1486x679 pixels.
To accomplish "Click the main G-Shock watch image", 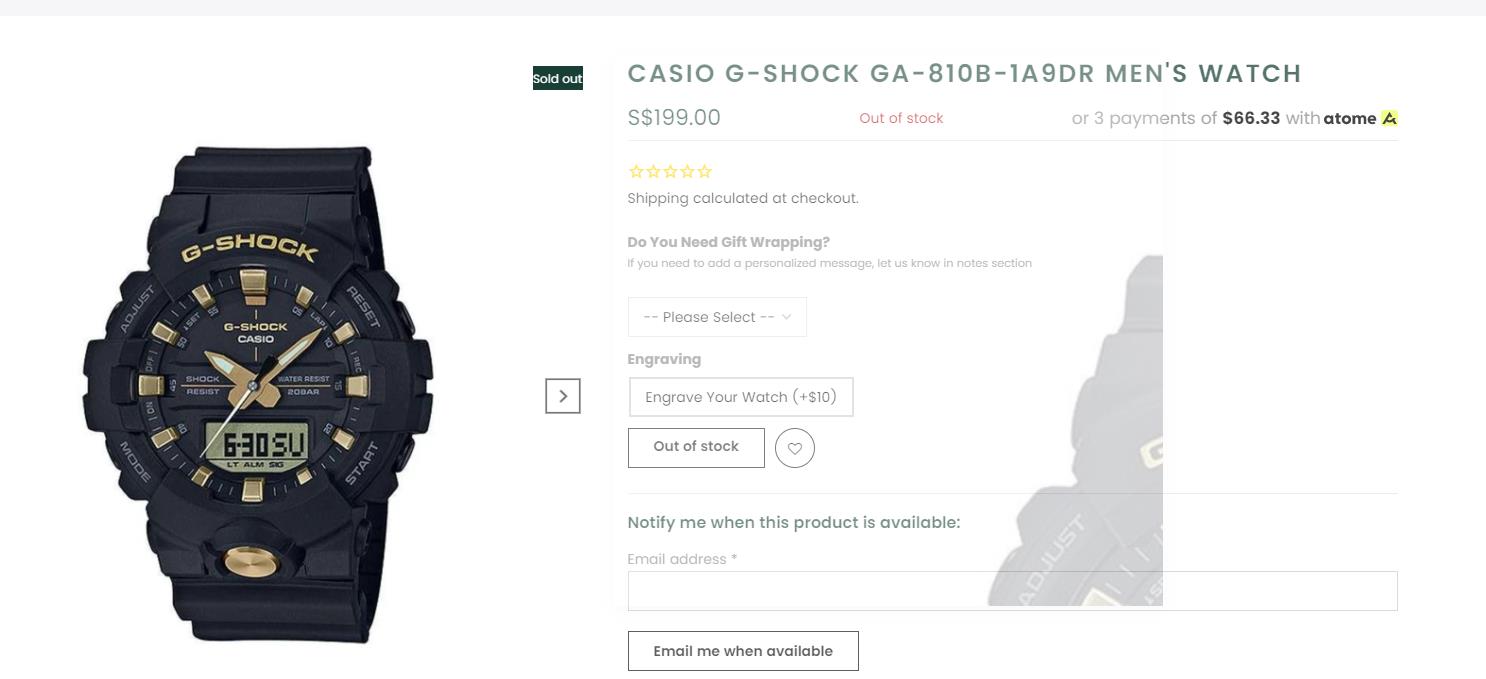I will [x=258, y=395].
